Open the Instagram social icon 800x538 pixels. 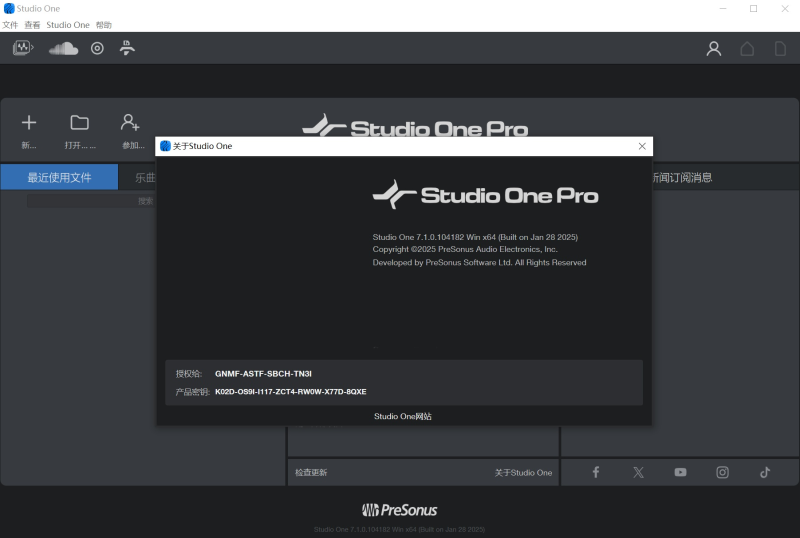[722, 472]
